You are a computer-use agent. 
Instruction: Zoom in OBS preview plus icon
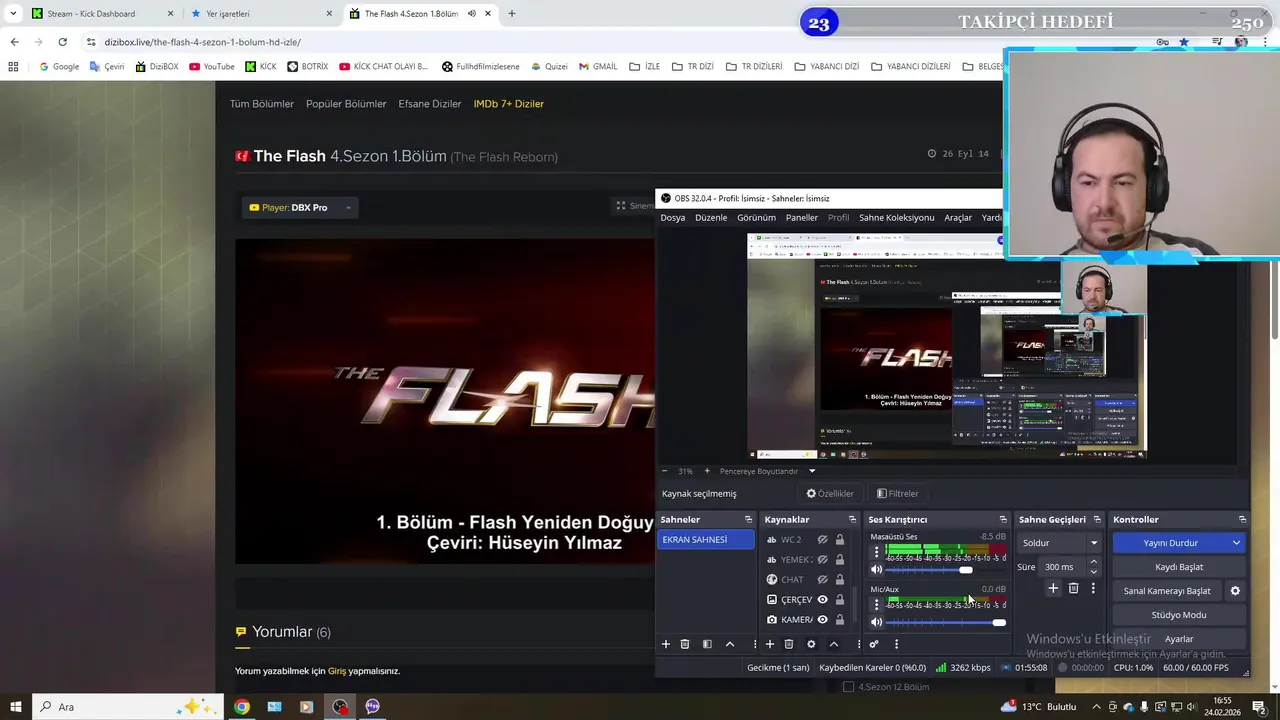coord(707,471)
